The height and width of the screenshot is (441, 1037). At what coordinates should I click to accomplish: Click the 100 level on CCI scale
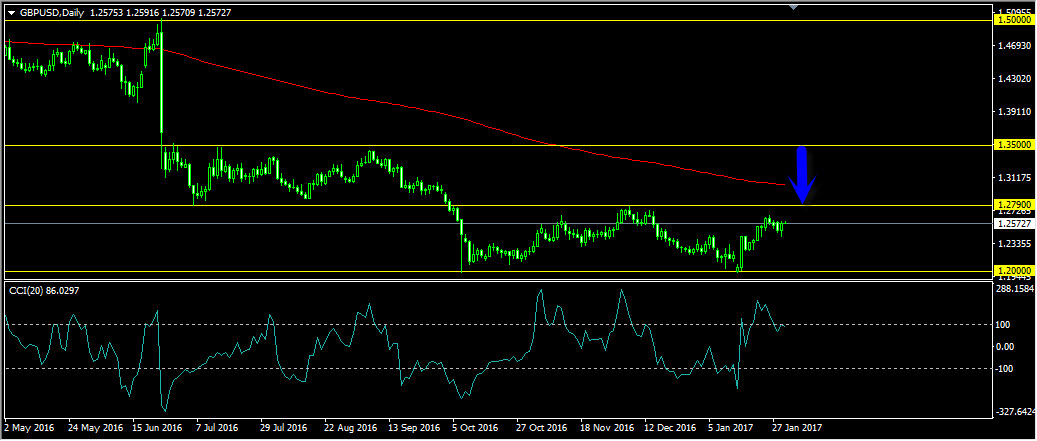coord(1005,325)
